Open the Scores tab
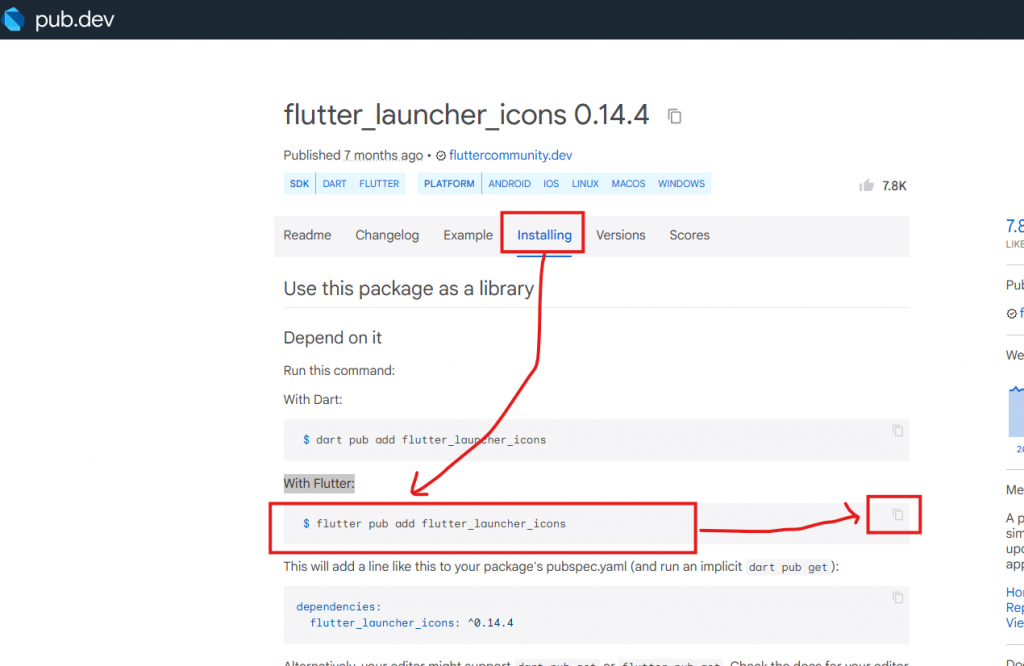 [689, 235]
